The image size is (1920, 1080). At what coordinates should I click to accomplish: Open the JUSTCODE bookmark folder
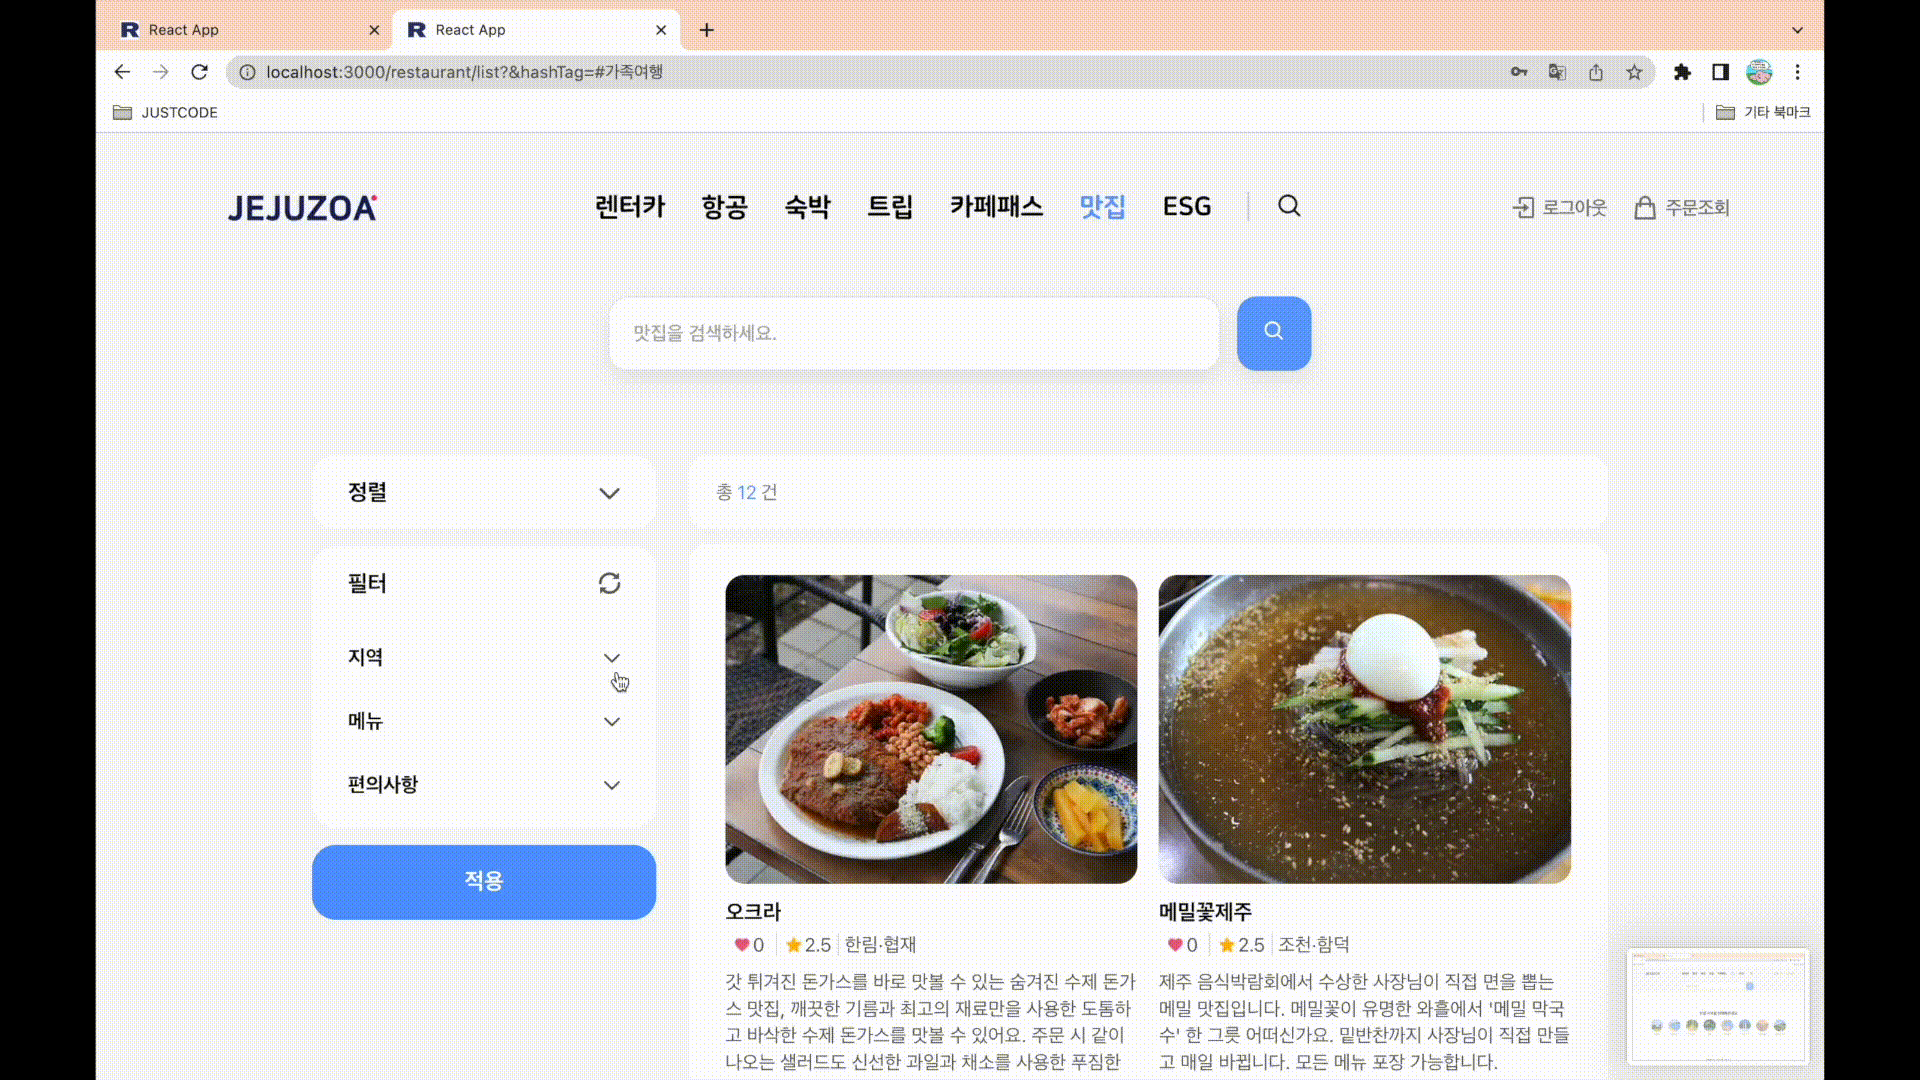[x=165, y=112]
